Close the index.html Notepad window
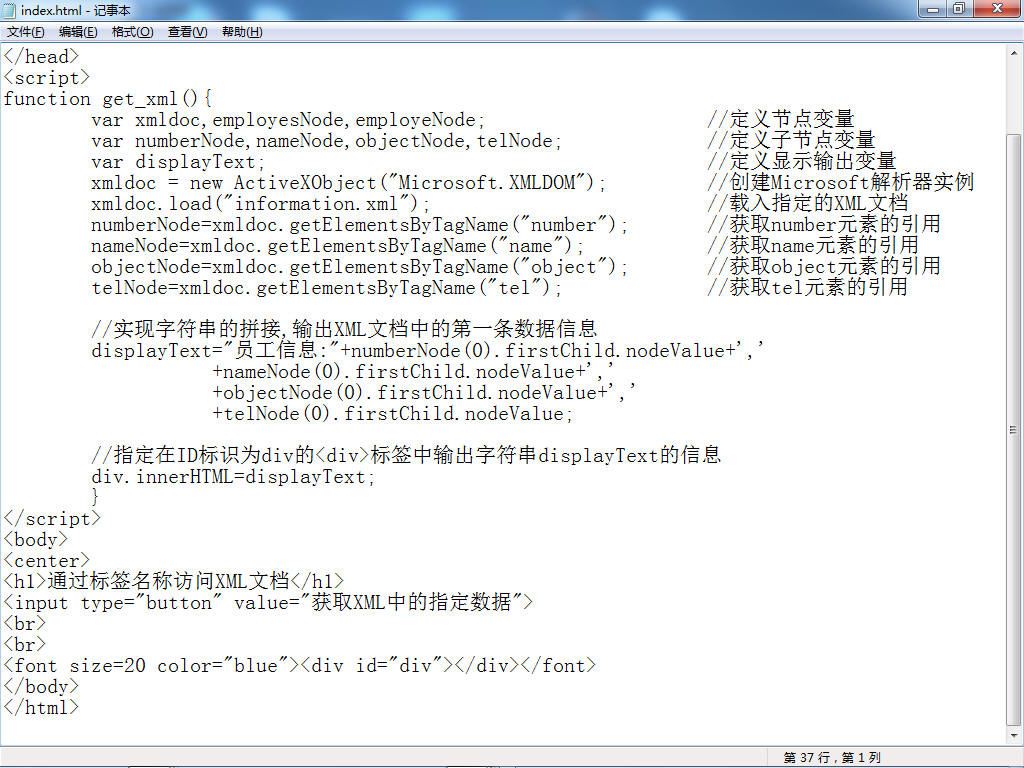This screenshot has width=1024, height=768. click(x=997, y=9)
